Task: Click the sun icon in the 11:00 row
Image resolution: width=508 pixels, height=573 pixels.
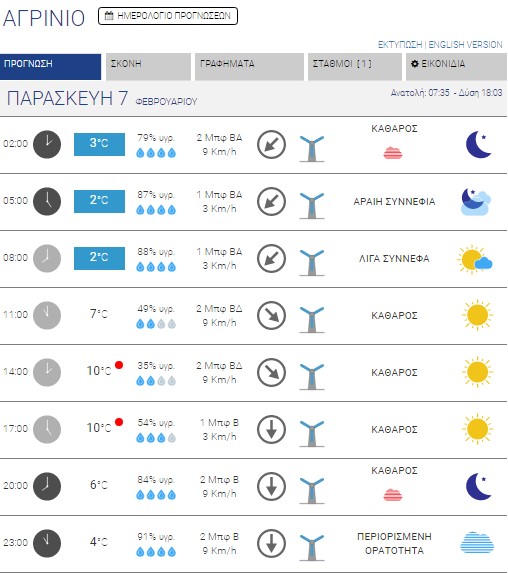Action: pyautogui.click(x=477, y=315)
